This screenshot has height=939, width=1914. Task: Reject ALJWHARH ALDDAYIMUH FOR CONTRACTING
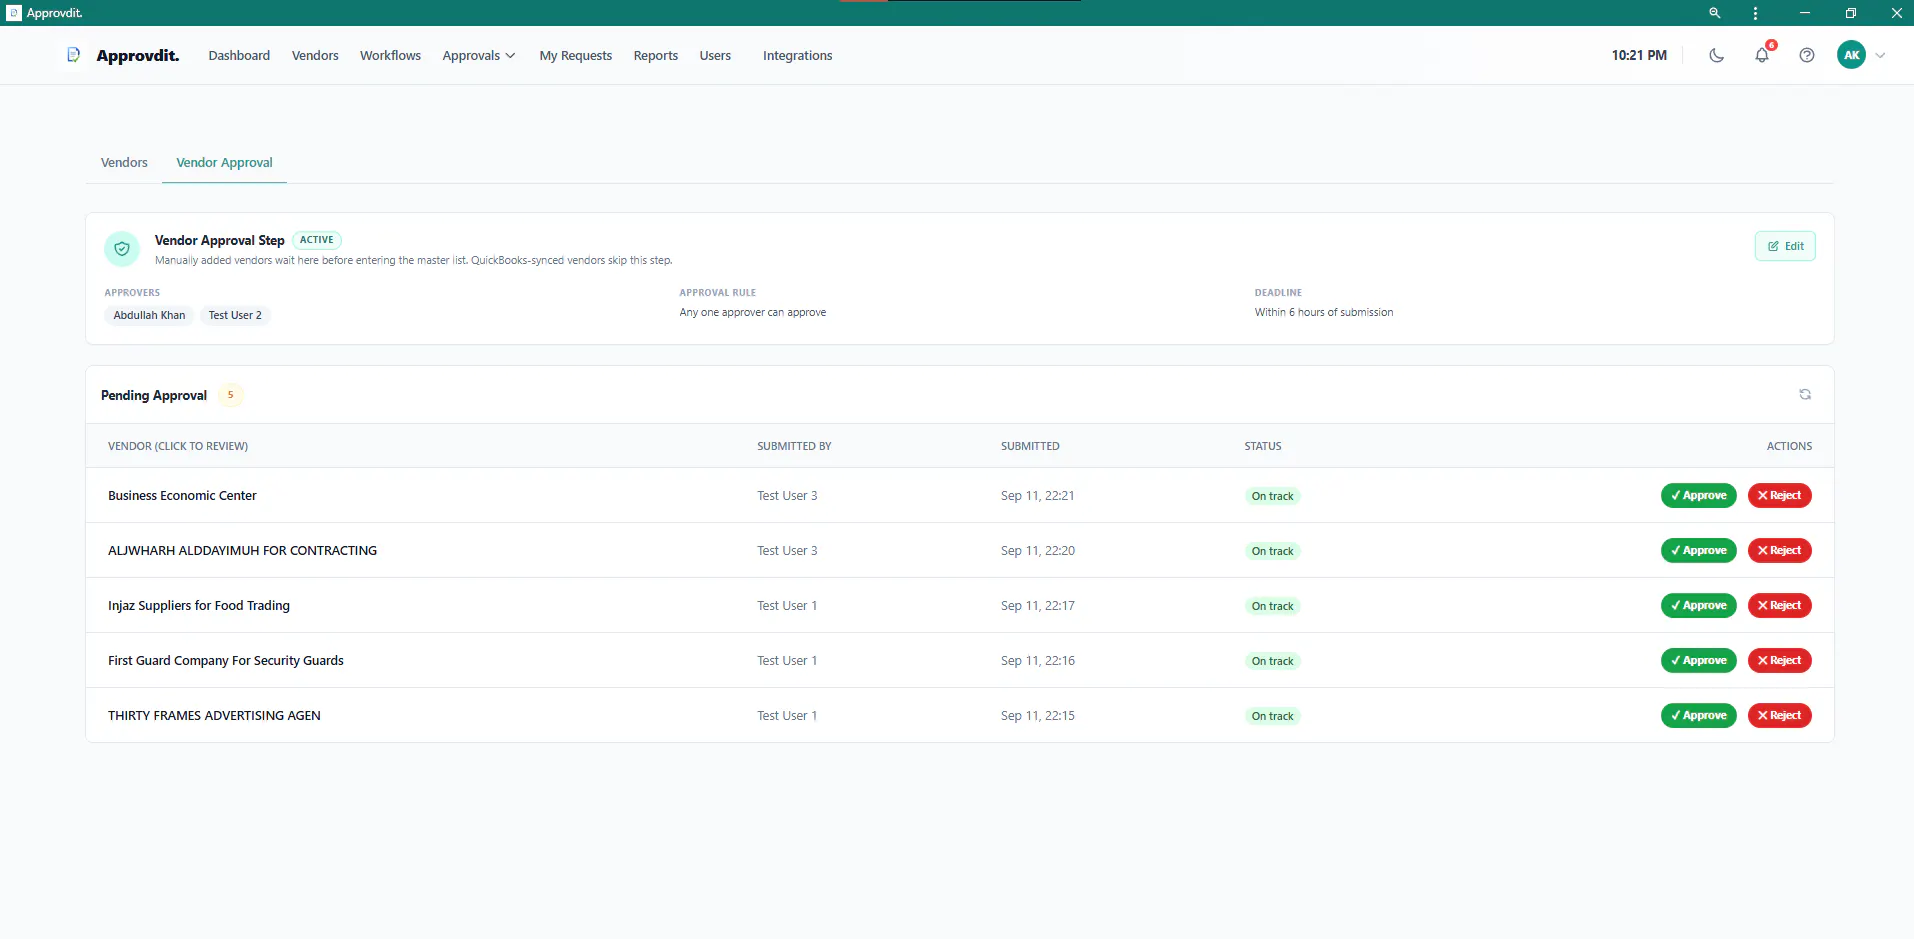click(x=1779, y=550)
